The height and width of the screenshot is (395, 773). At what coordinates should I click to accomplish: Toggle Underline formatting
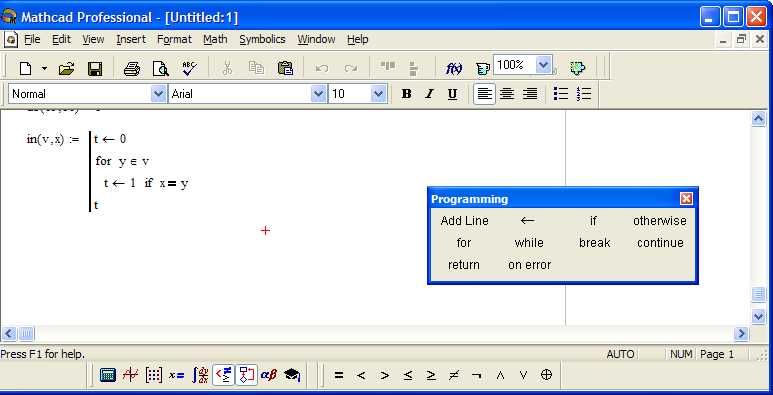(453, 94)
